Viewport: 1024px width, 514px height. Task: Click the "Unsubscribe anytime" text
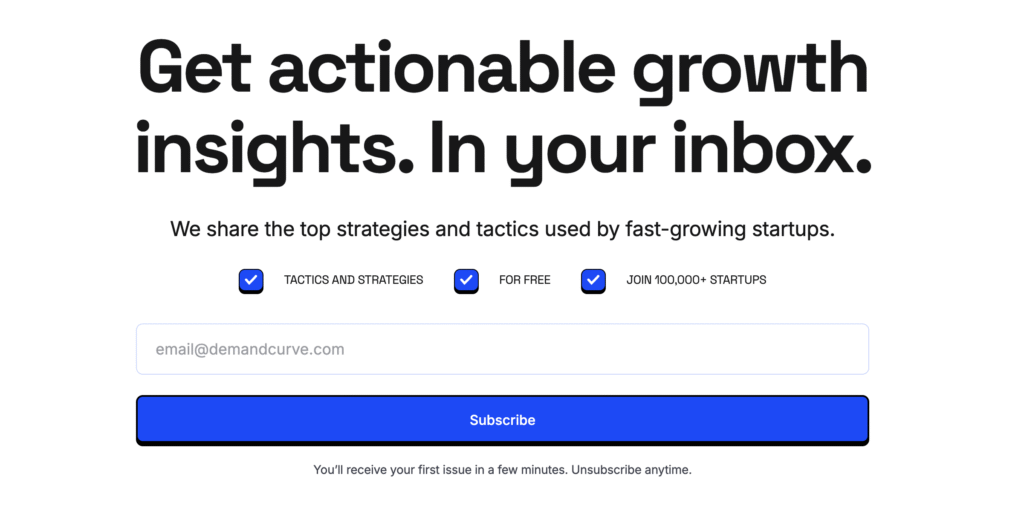coord(631,469)
